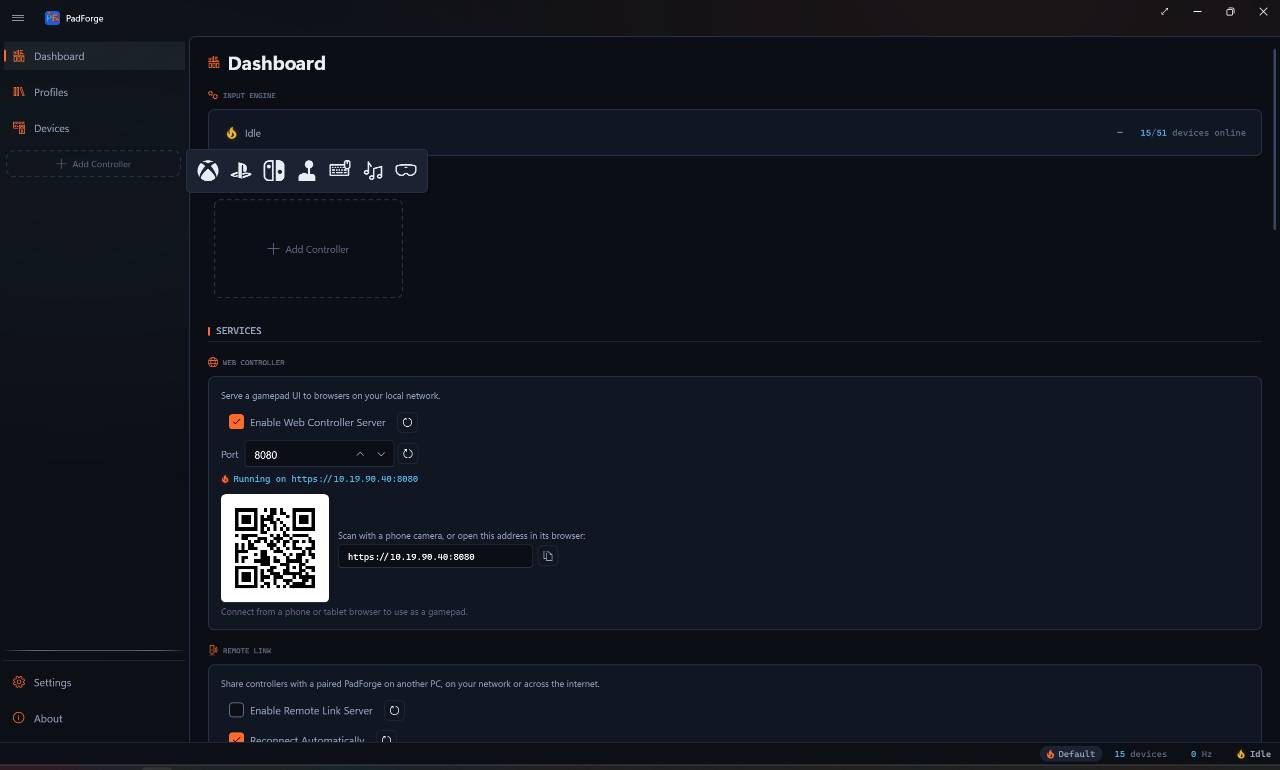This screenshot has width=1280, height=770.
Task: Choose the PlayStation controller type icon
Action: click(x=241, y=171)
